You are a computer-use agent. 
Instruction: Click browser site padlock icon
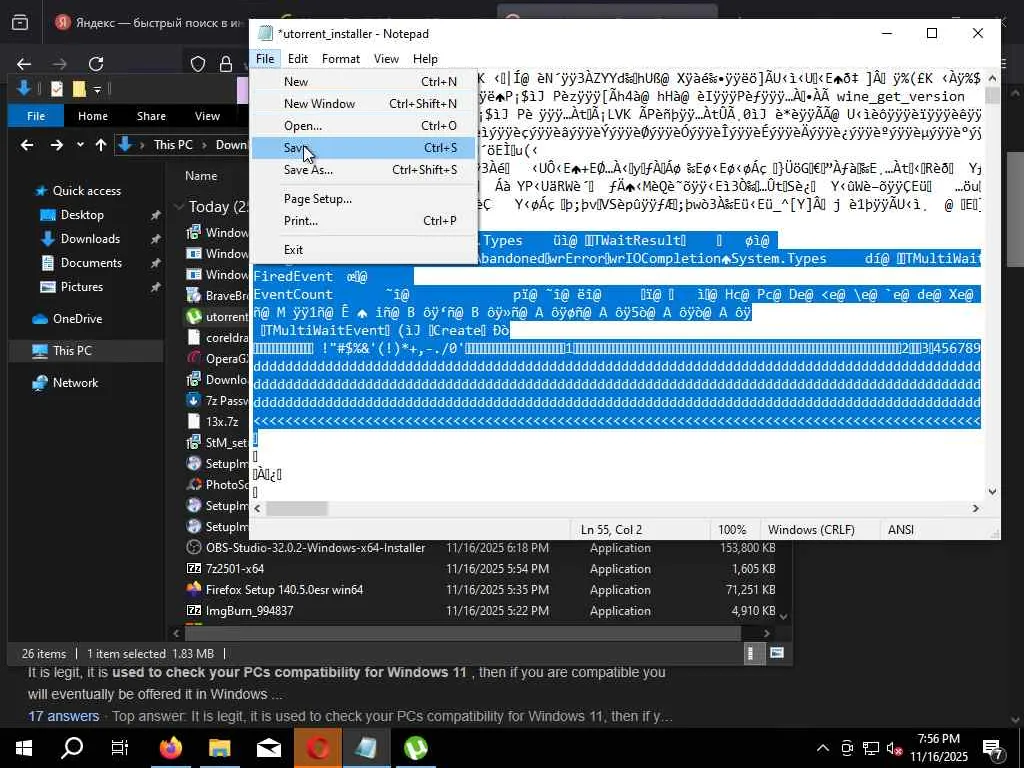pyautogui.click(x=226, y=63)
